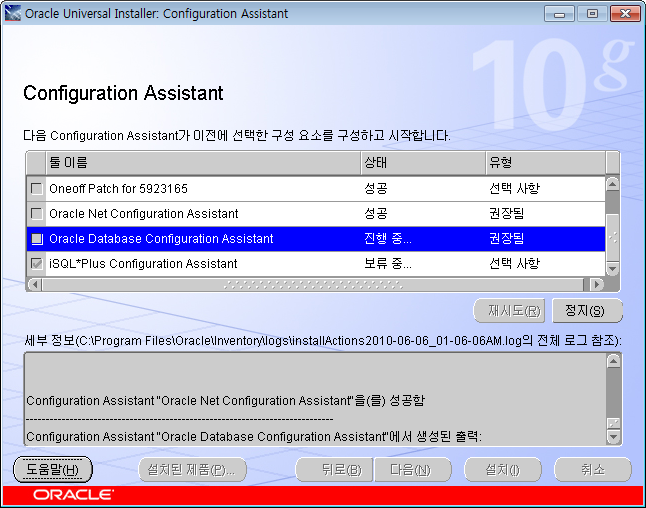Click the 상태 column header
The image size is (646, 508).
[423, 163]
